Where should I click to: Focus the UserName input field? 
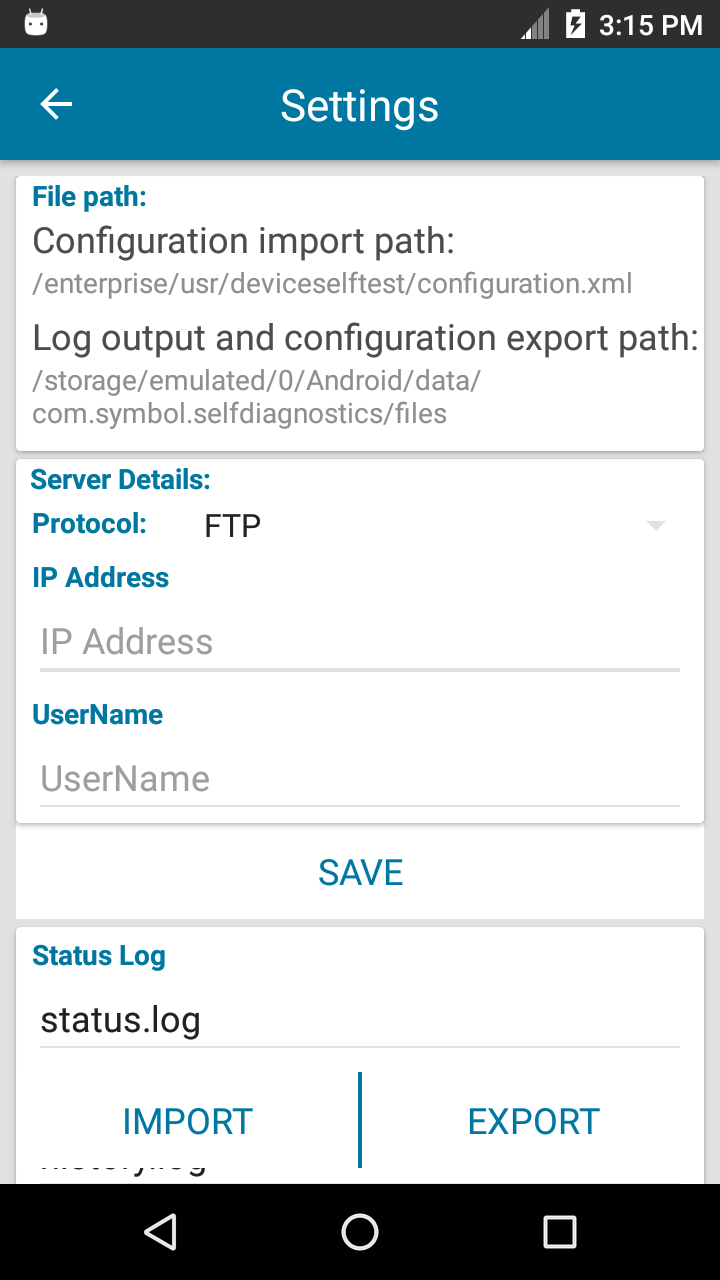(x=360, y=779)
